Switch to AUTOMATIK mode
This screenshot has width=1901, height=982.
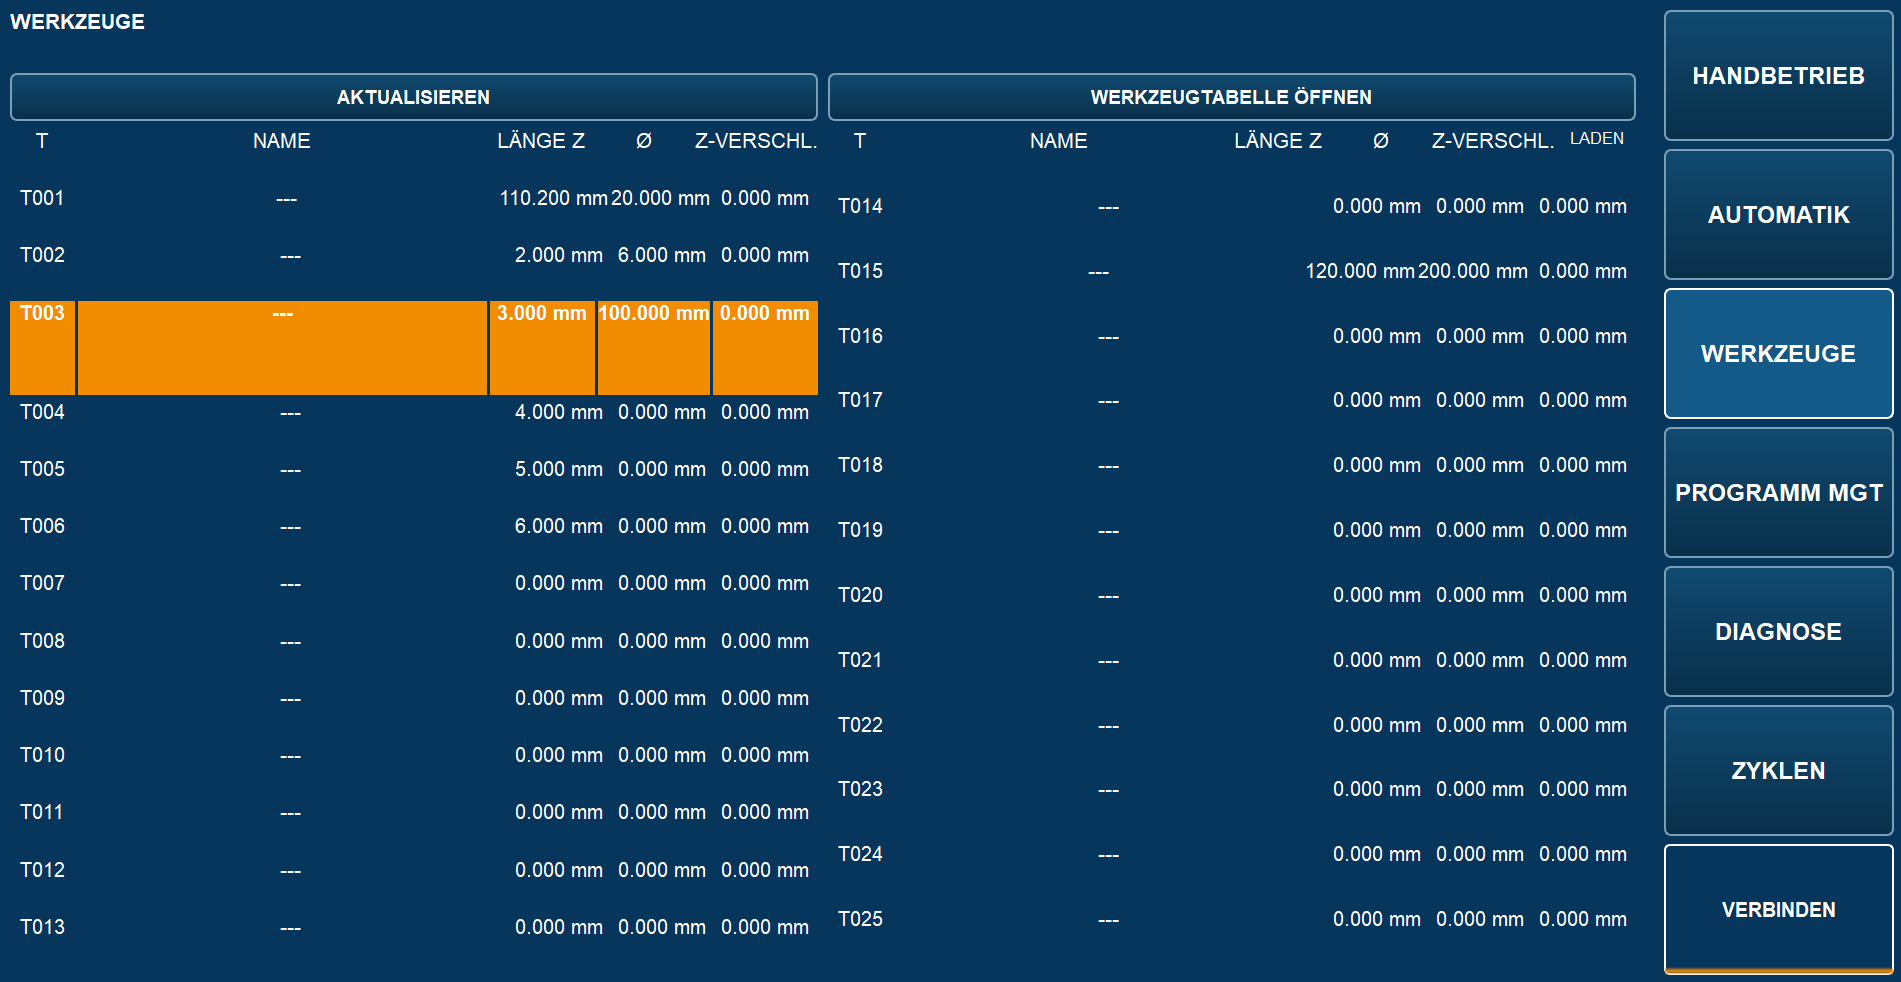[x=1778, y=215]
